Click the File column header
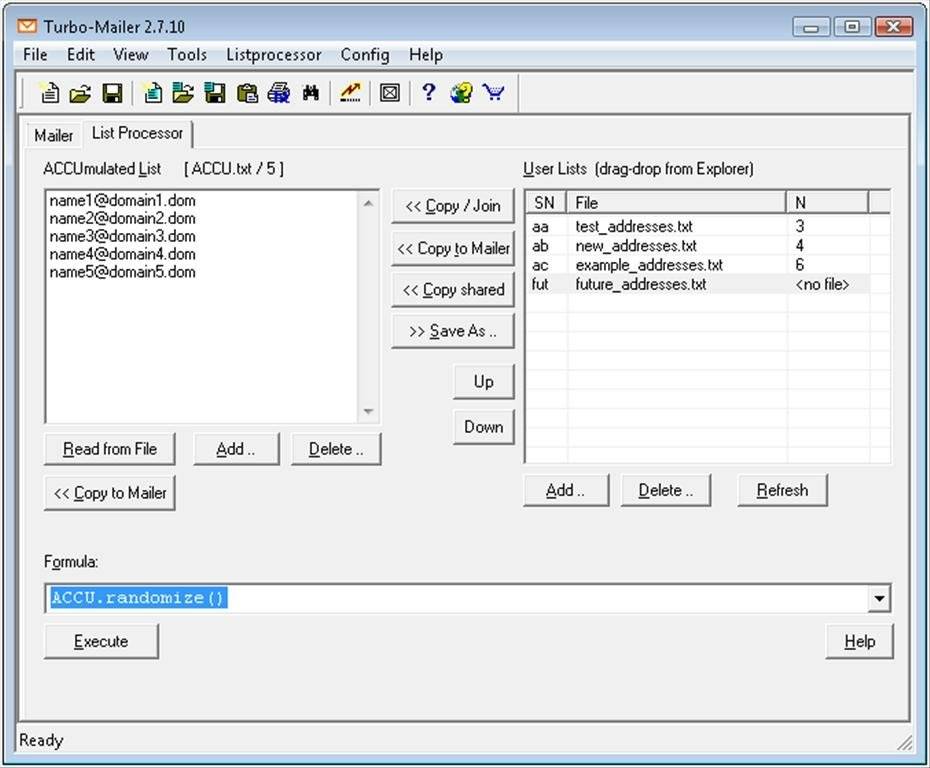Image resolution: width=930 pixels, height=768 pixels. pos(676,203)
